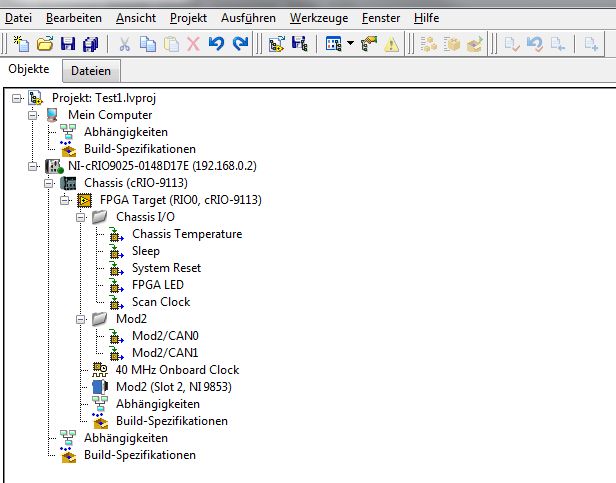Screen dimensions: 616x483
Task: Select Mod2 (Slot 2, NI 9853) module
Action: [174, 387]
